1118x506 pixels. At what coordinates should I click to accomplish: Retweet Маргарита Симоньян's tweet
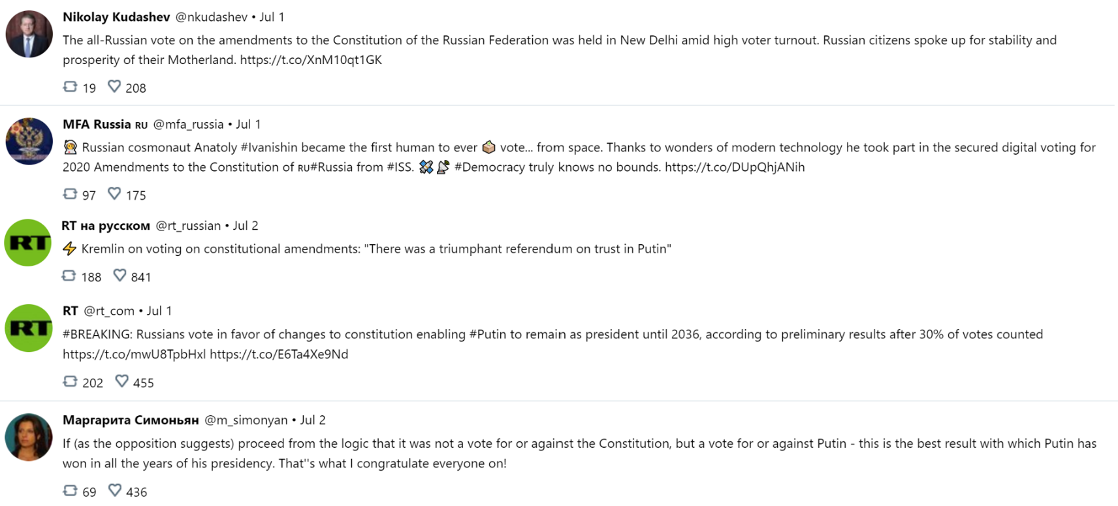point(70,491)
